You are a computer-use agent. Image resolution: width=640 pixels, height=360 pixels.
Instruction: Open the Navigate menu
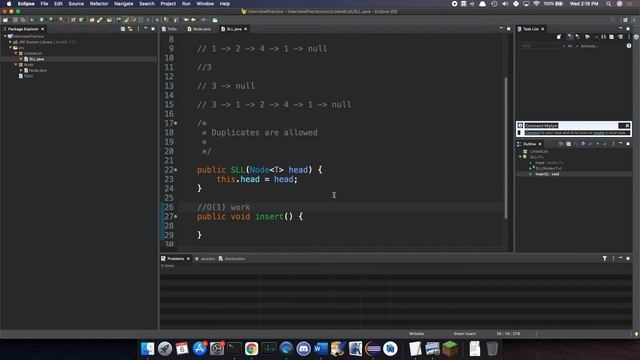pos(123,4)
